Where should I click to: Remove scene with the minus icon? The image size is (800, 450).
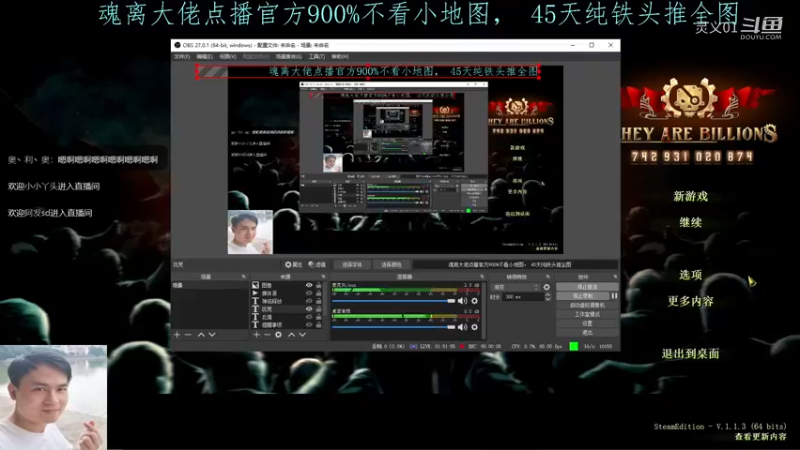point(188,335)
